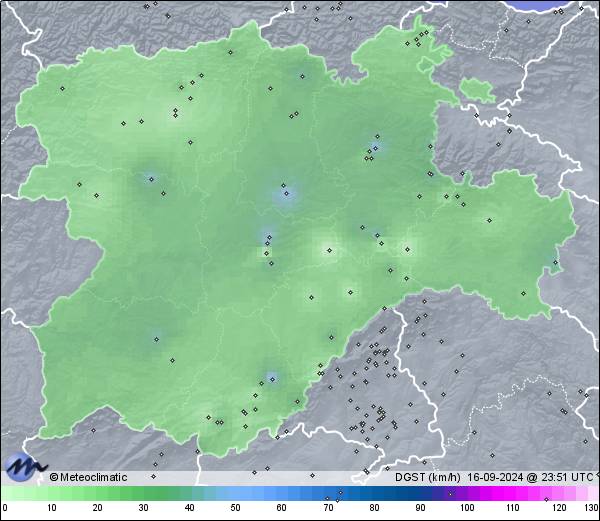Click the 80 label on the scale

point(374,508)
